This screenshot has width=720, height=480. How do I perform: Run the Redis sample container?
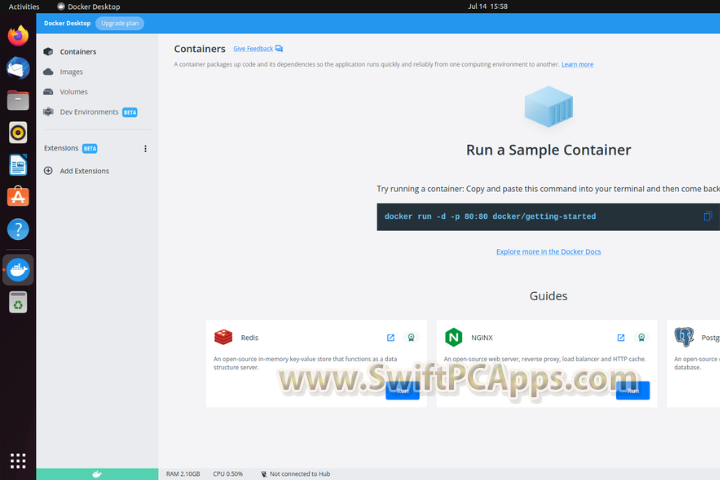click(402, 390)
